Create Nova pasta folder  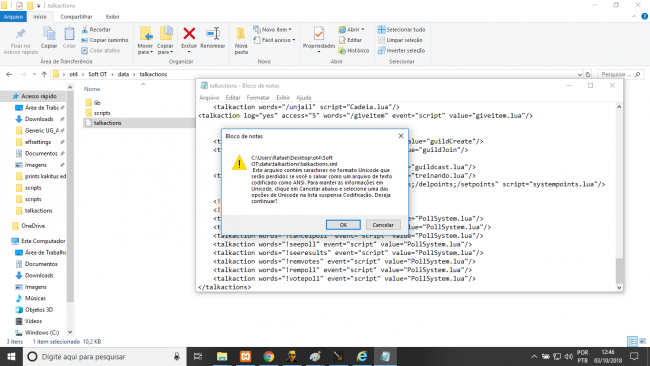[x=241, y=41]
